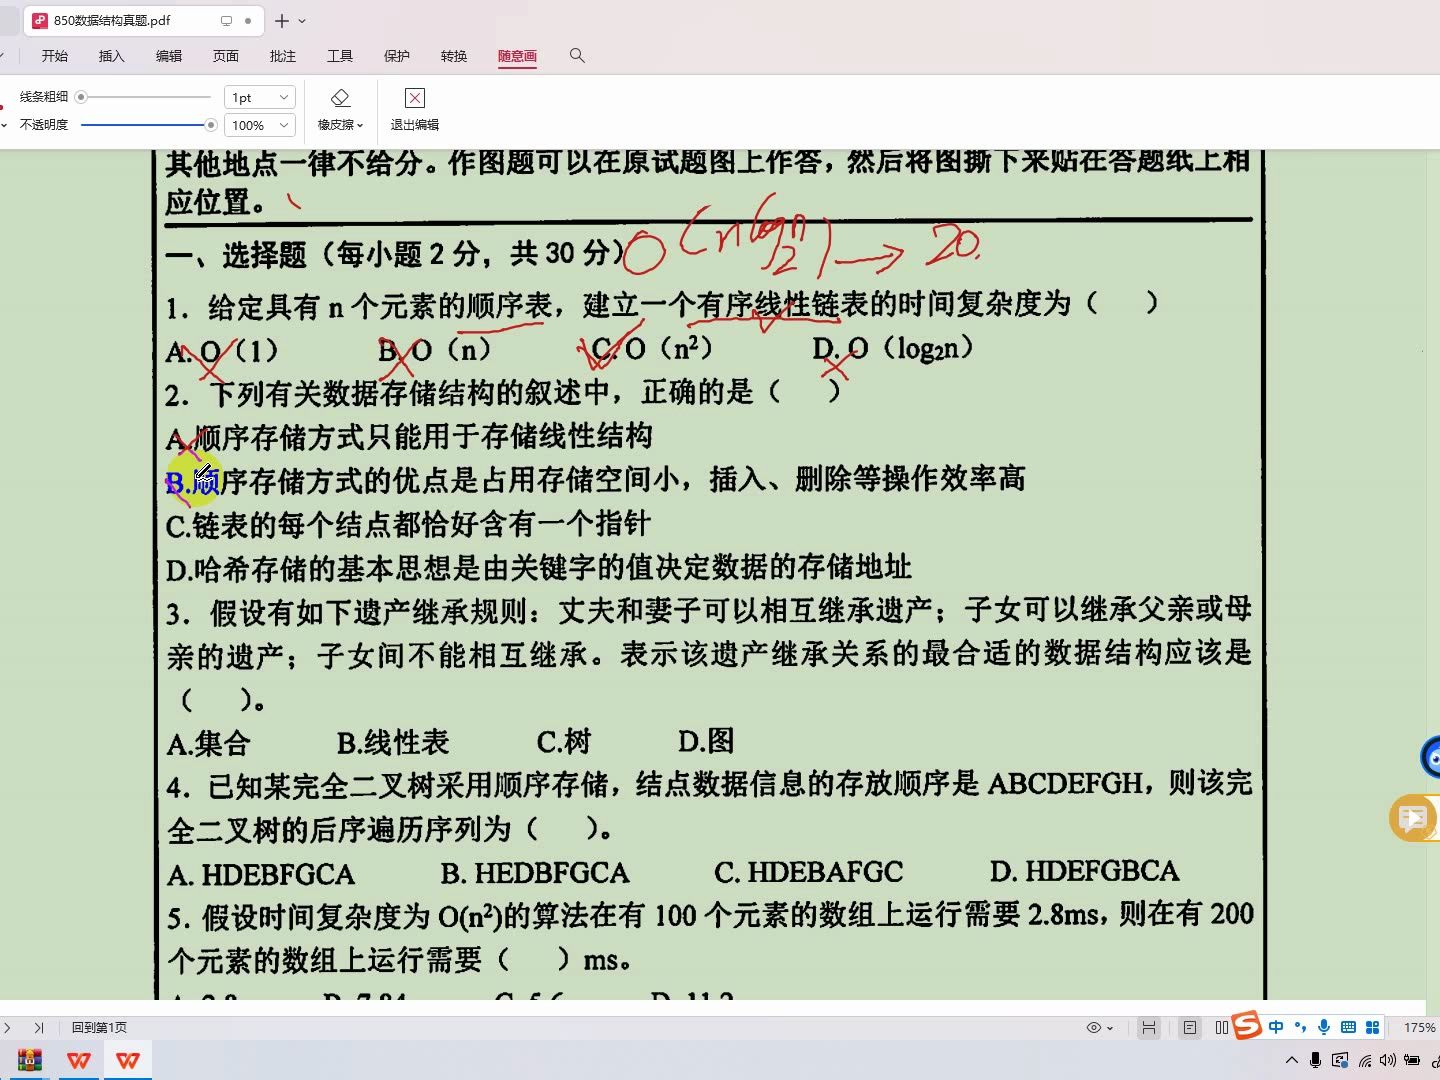Click option D. HDEFGBCA
Image resolution: width=1440 pixels, height=1080 pixels.
(1084, 871)
